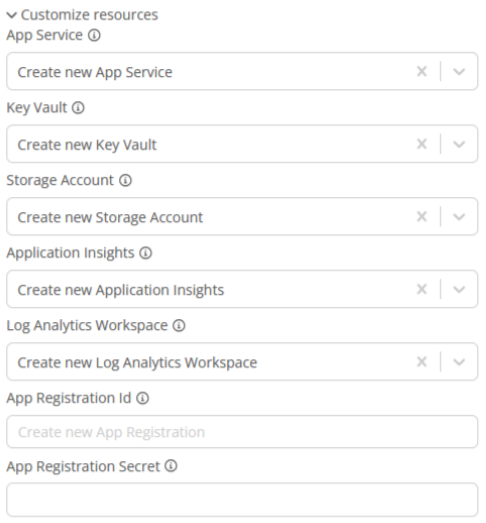Show the Storage Account info tooltip icon

(125, 180)
